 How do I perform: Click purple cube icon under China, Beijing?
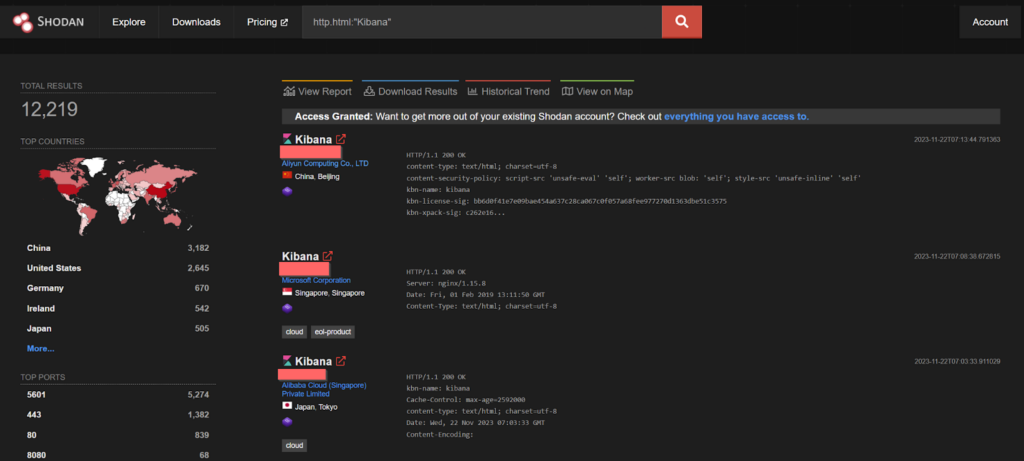click(287, 191)
